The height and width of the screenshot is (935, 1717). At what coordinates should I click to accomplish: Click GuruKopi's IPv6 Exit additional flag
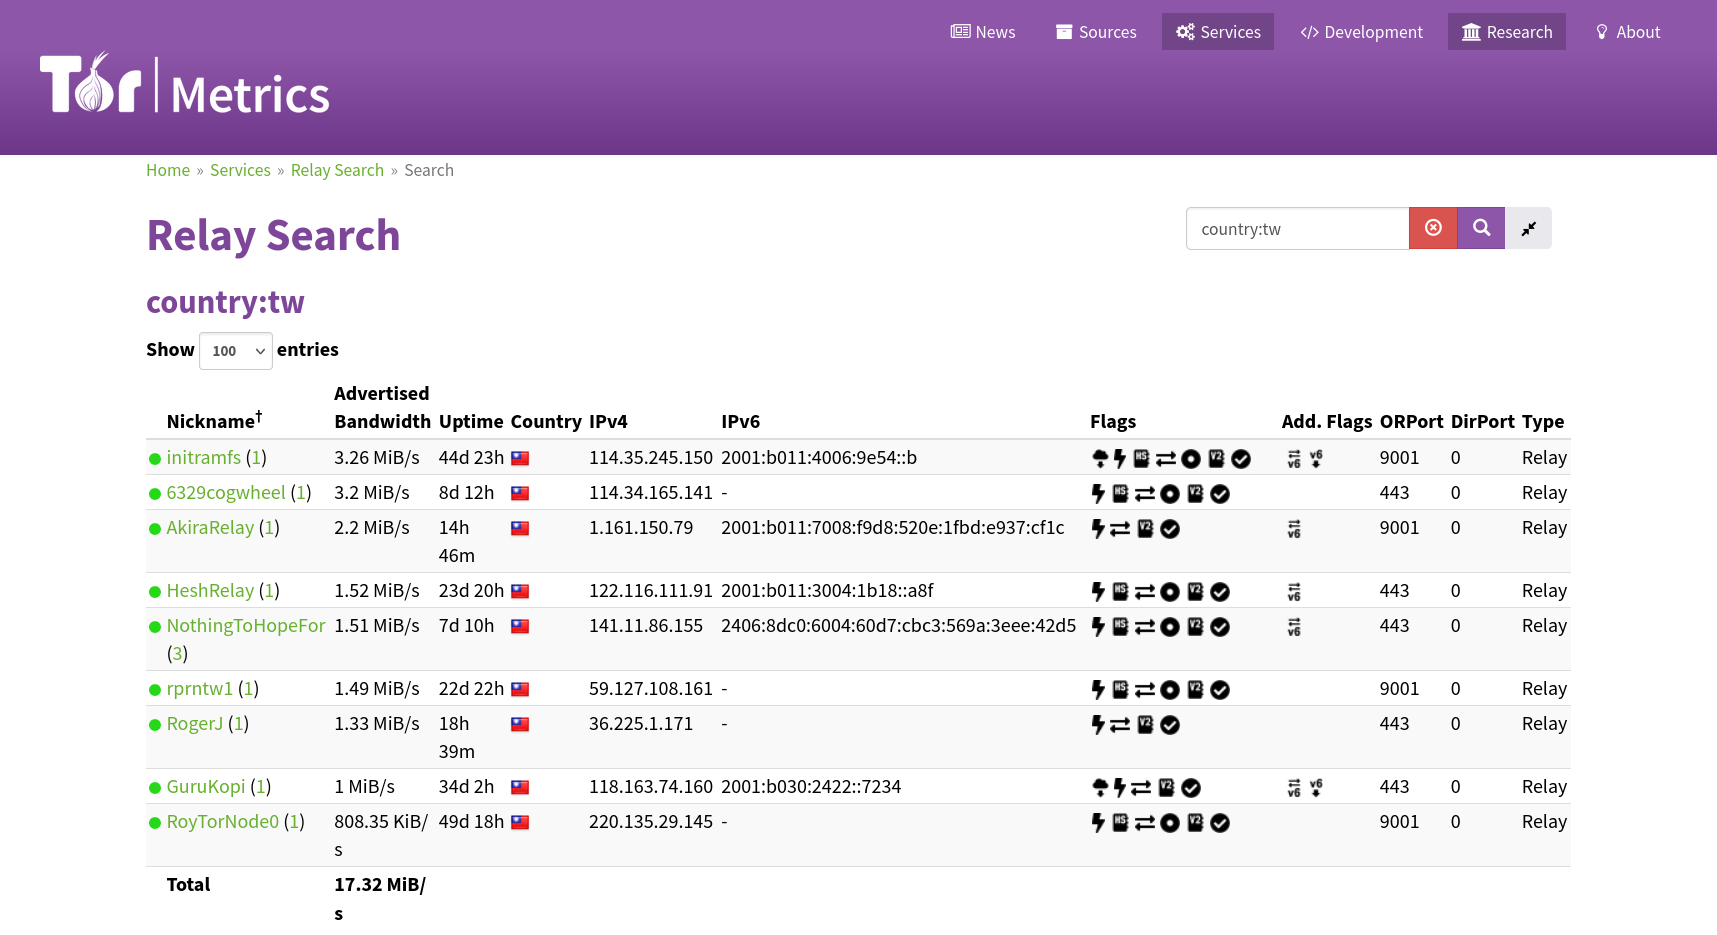(1316, 787)
